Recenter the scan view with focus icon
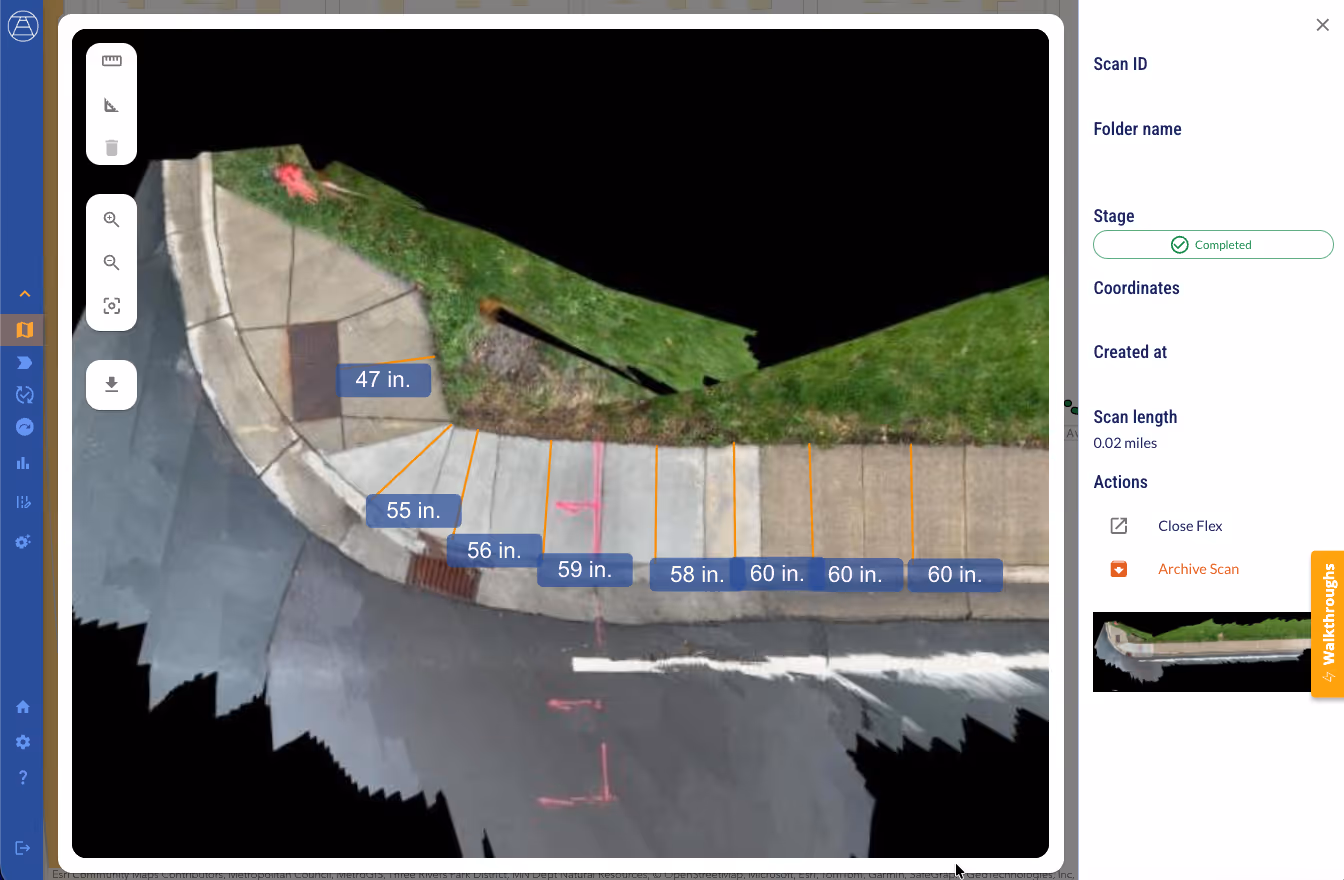The height and width of the screenshot is (880, 1344). point(112,306)
